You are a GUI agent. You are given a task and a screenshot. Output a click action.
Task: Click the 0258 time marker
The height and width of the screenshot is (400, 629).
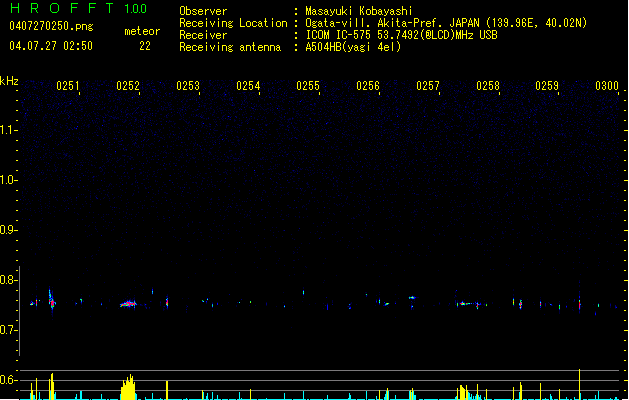pyautogui.click(x=488, y=86)
